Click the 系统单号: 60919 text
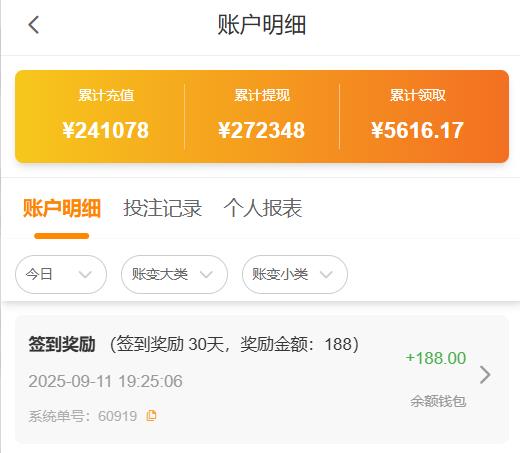The width and height of the screenshot is (520, 453). point(83,416)
